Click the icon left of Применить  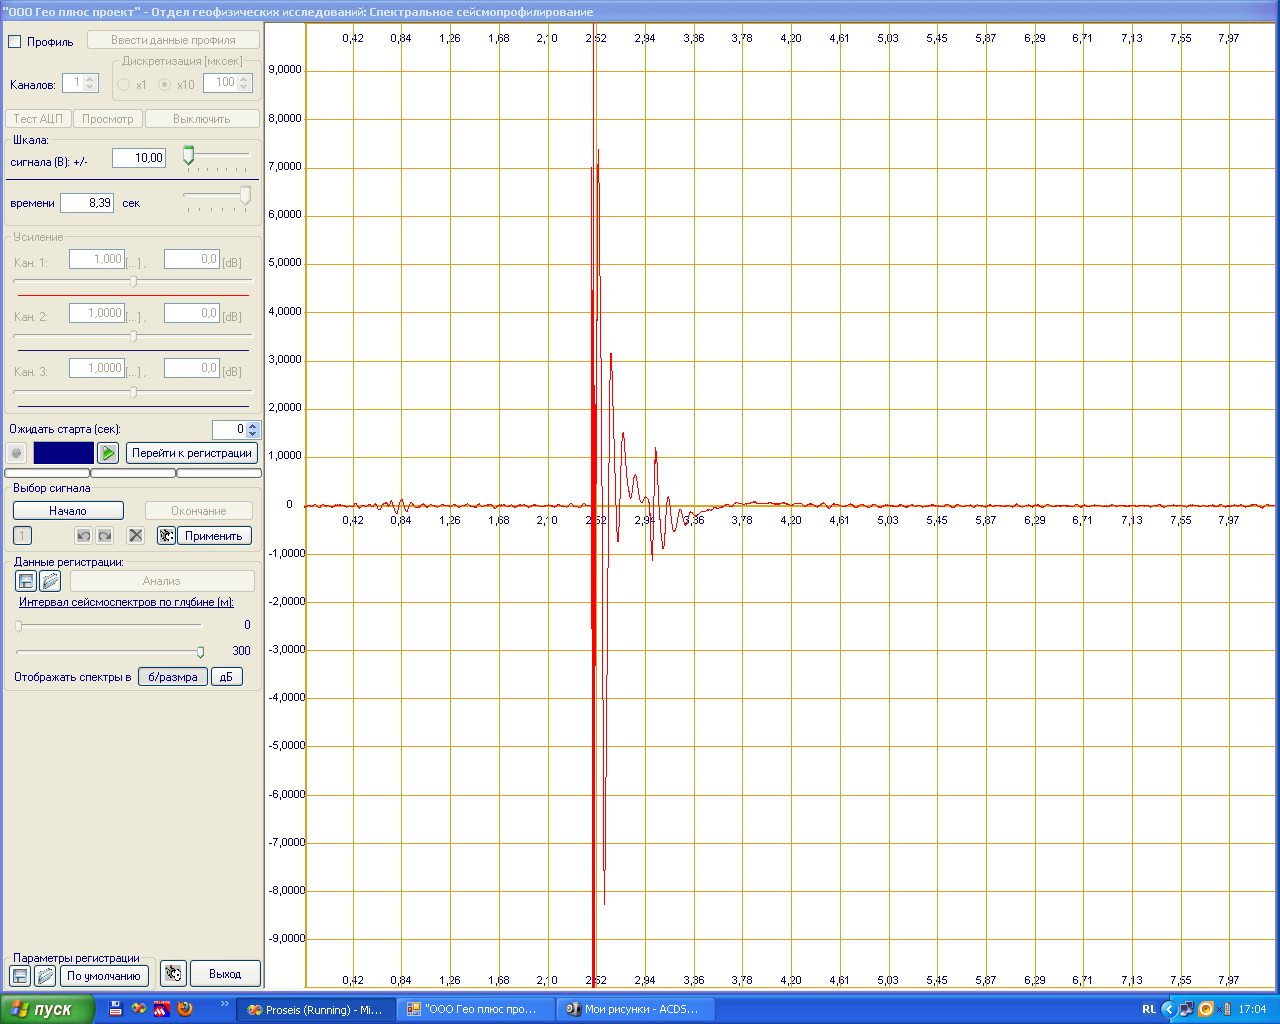(166, 536)
